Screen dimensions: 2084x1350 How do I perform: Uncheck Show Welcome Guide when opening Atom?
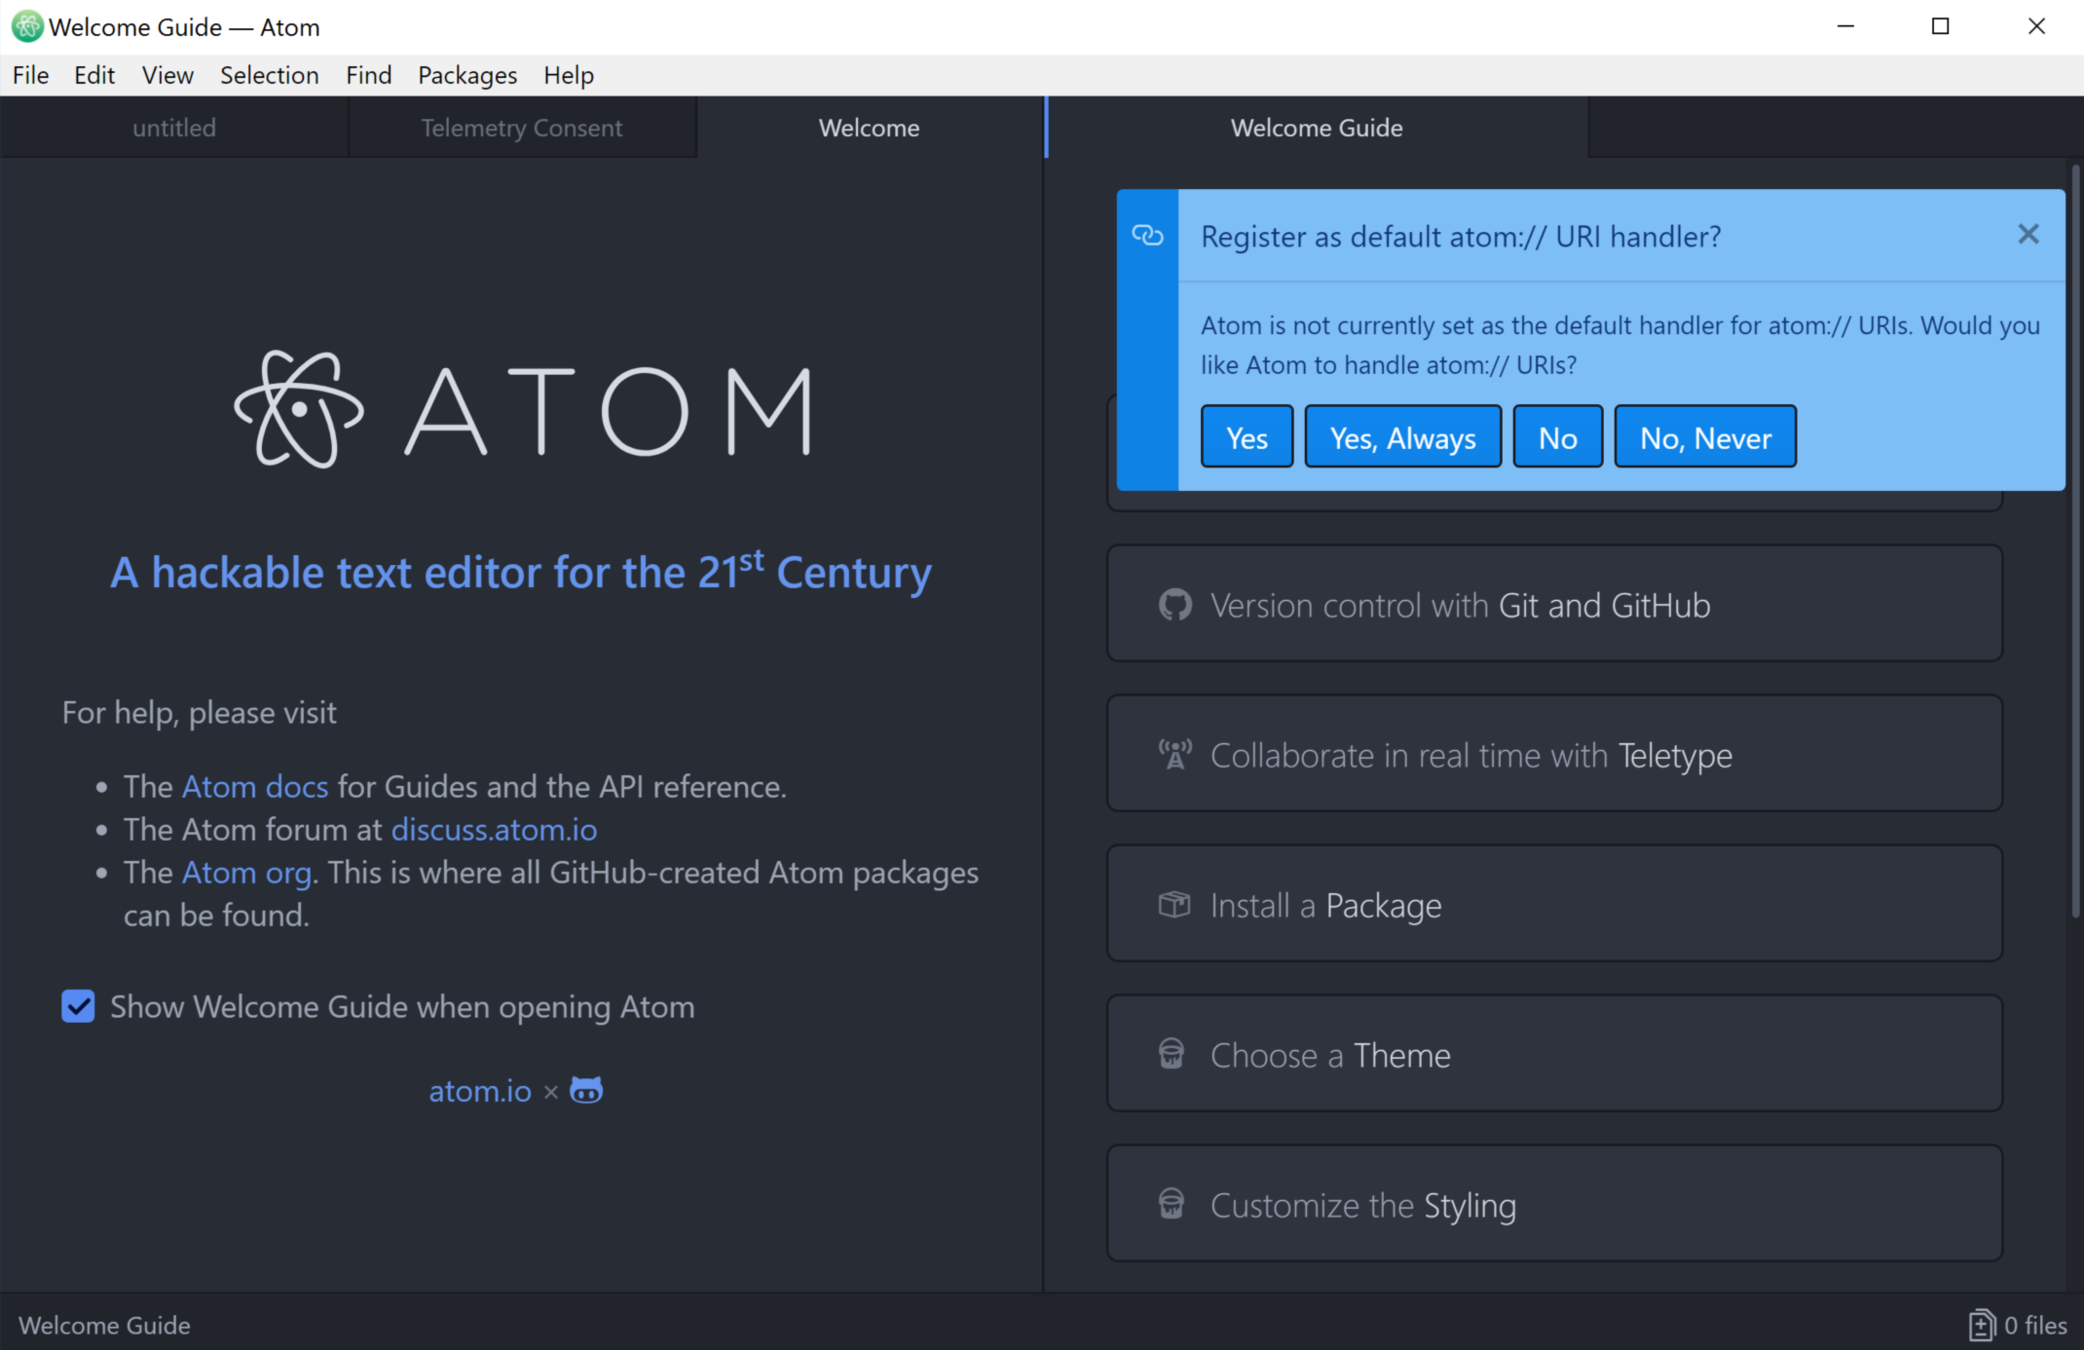point(78,1006)
